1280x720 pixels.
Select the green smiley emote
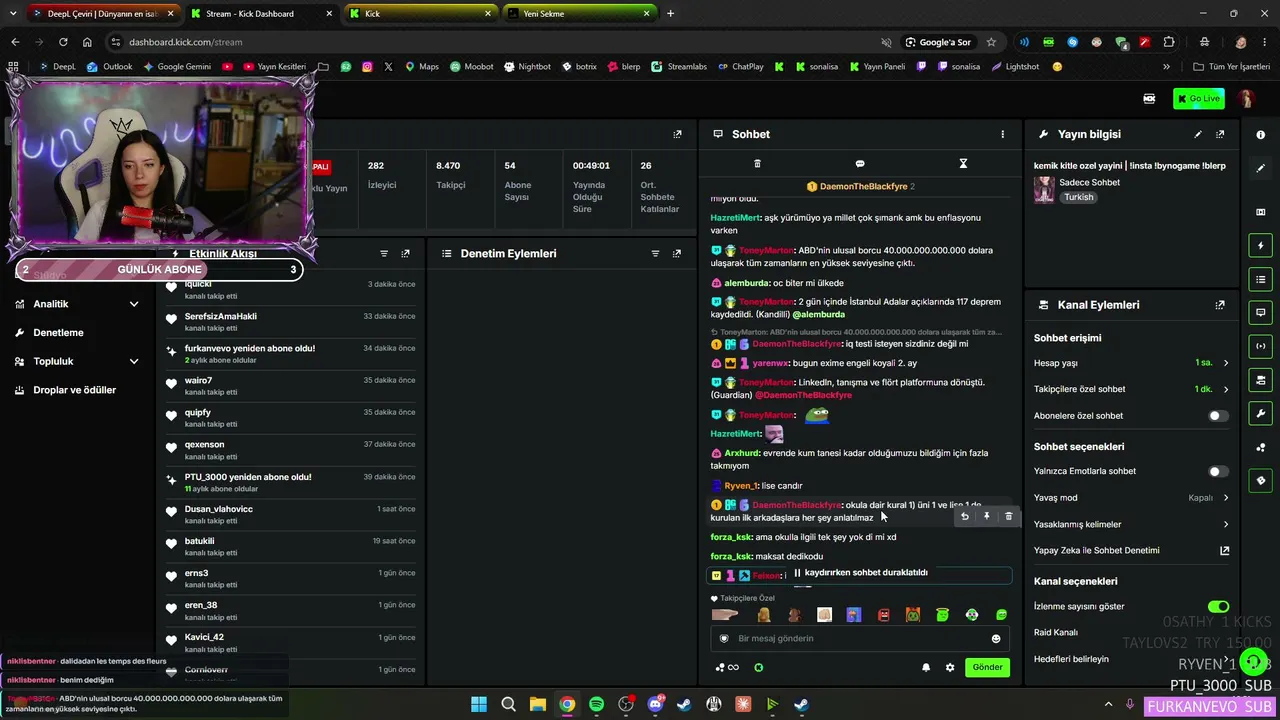1002,615
